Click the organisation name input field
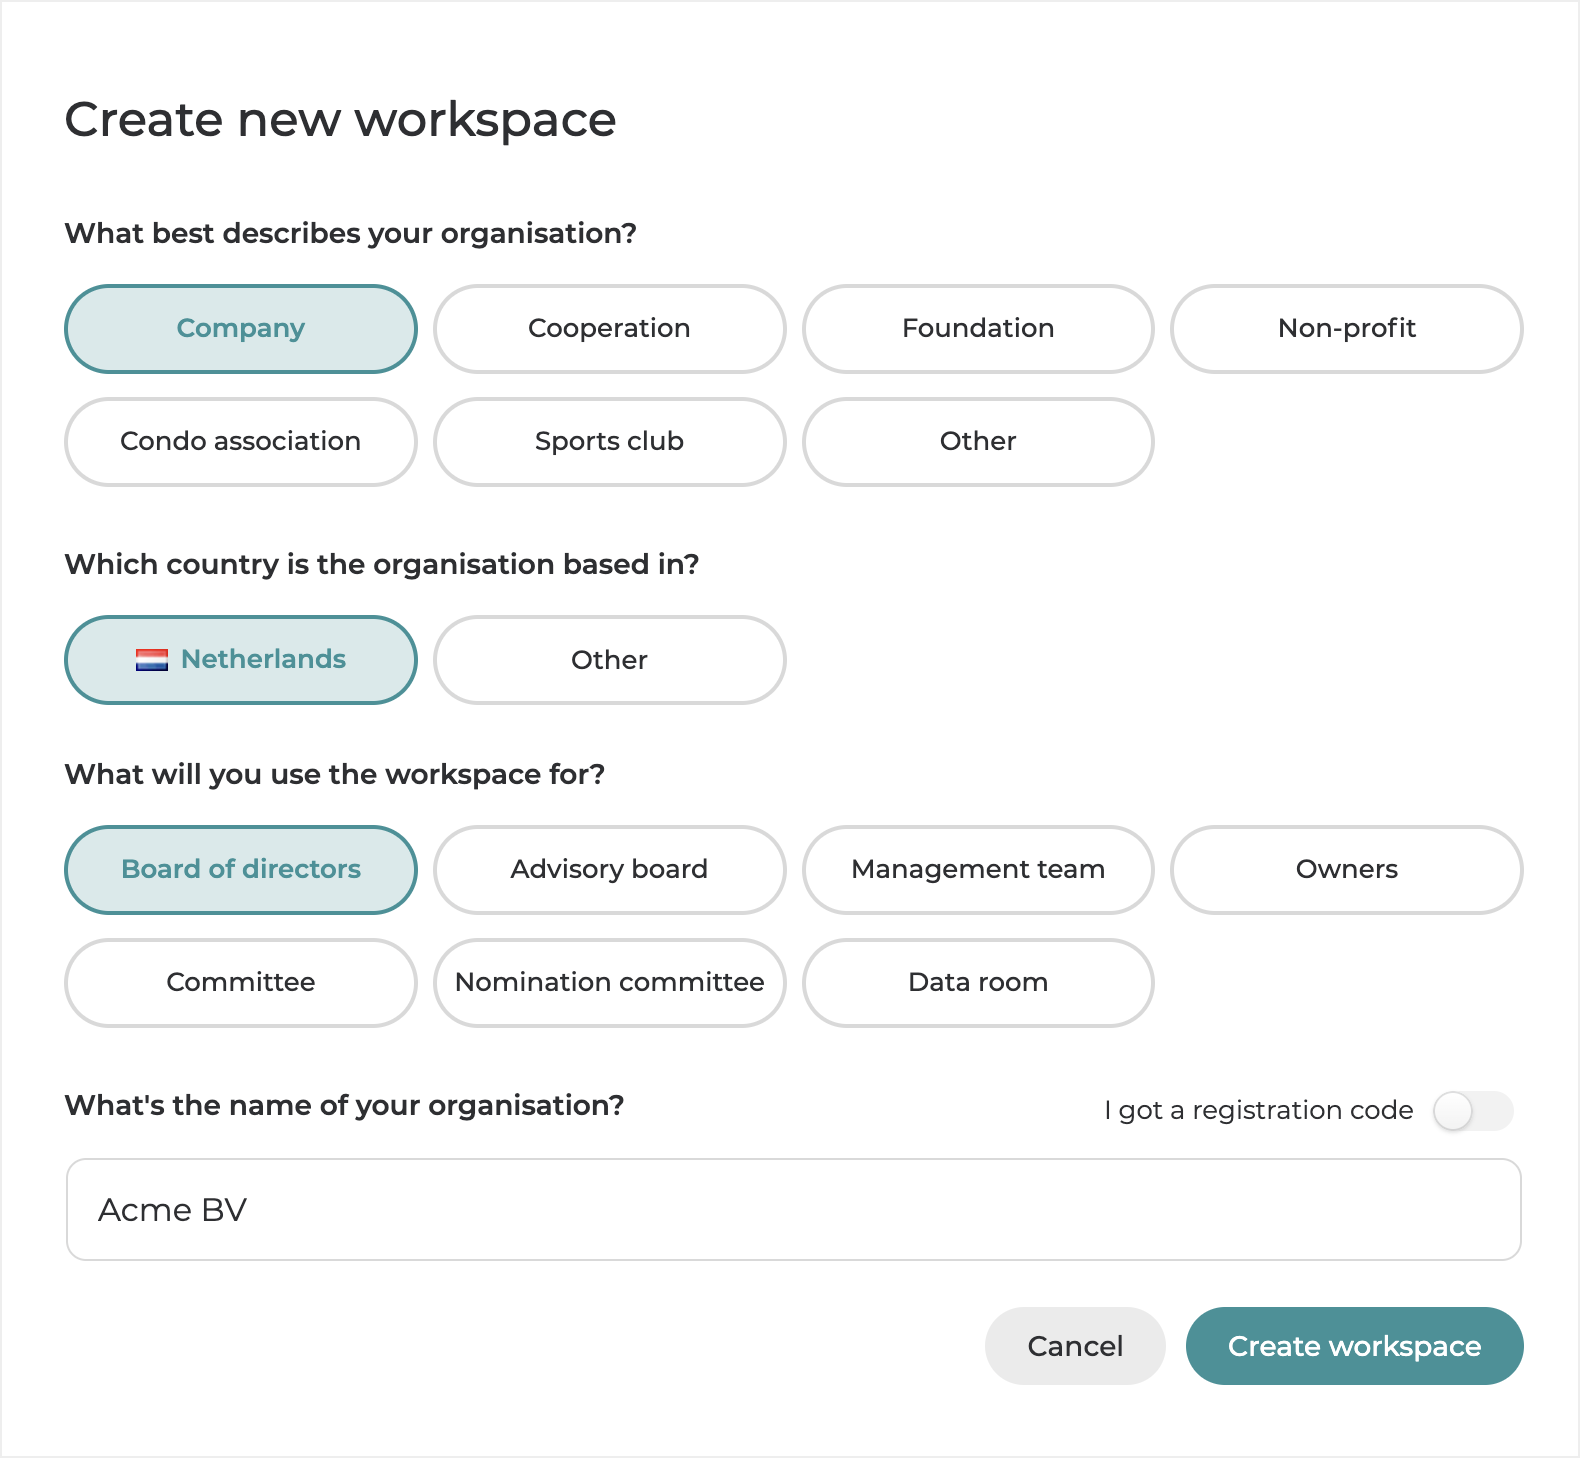The height and width of the screenshot is (1458, 1580). click(x=793, y=1210)
